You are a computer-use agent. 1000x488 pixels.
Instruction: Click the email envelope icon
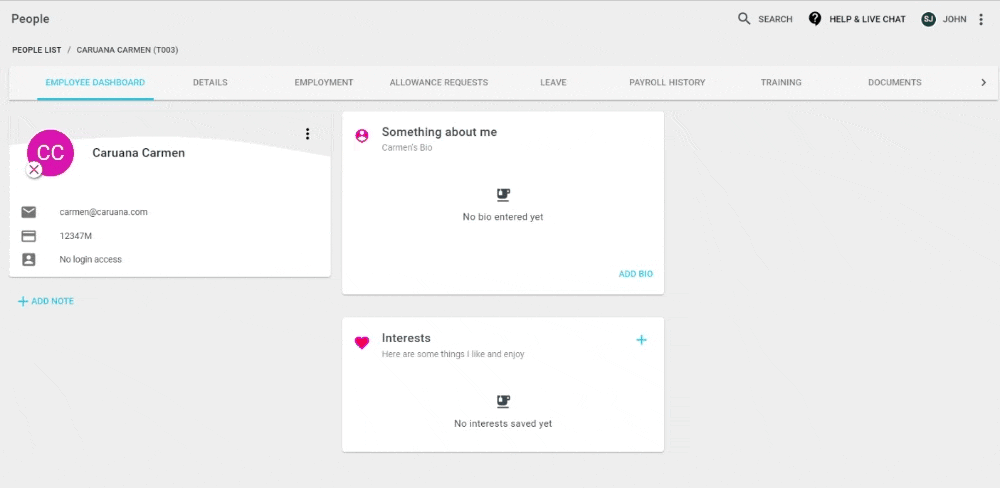coord(29,212)
